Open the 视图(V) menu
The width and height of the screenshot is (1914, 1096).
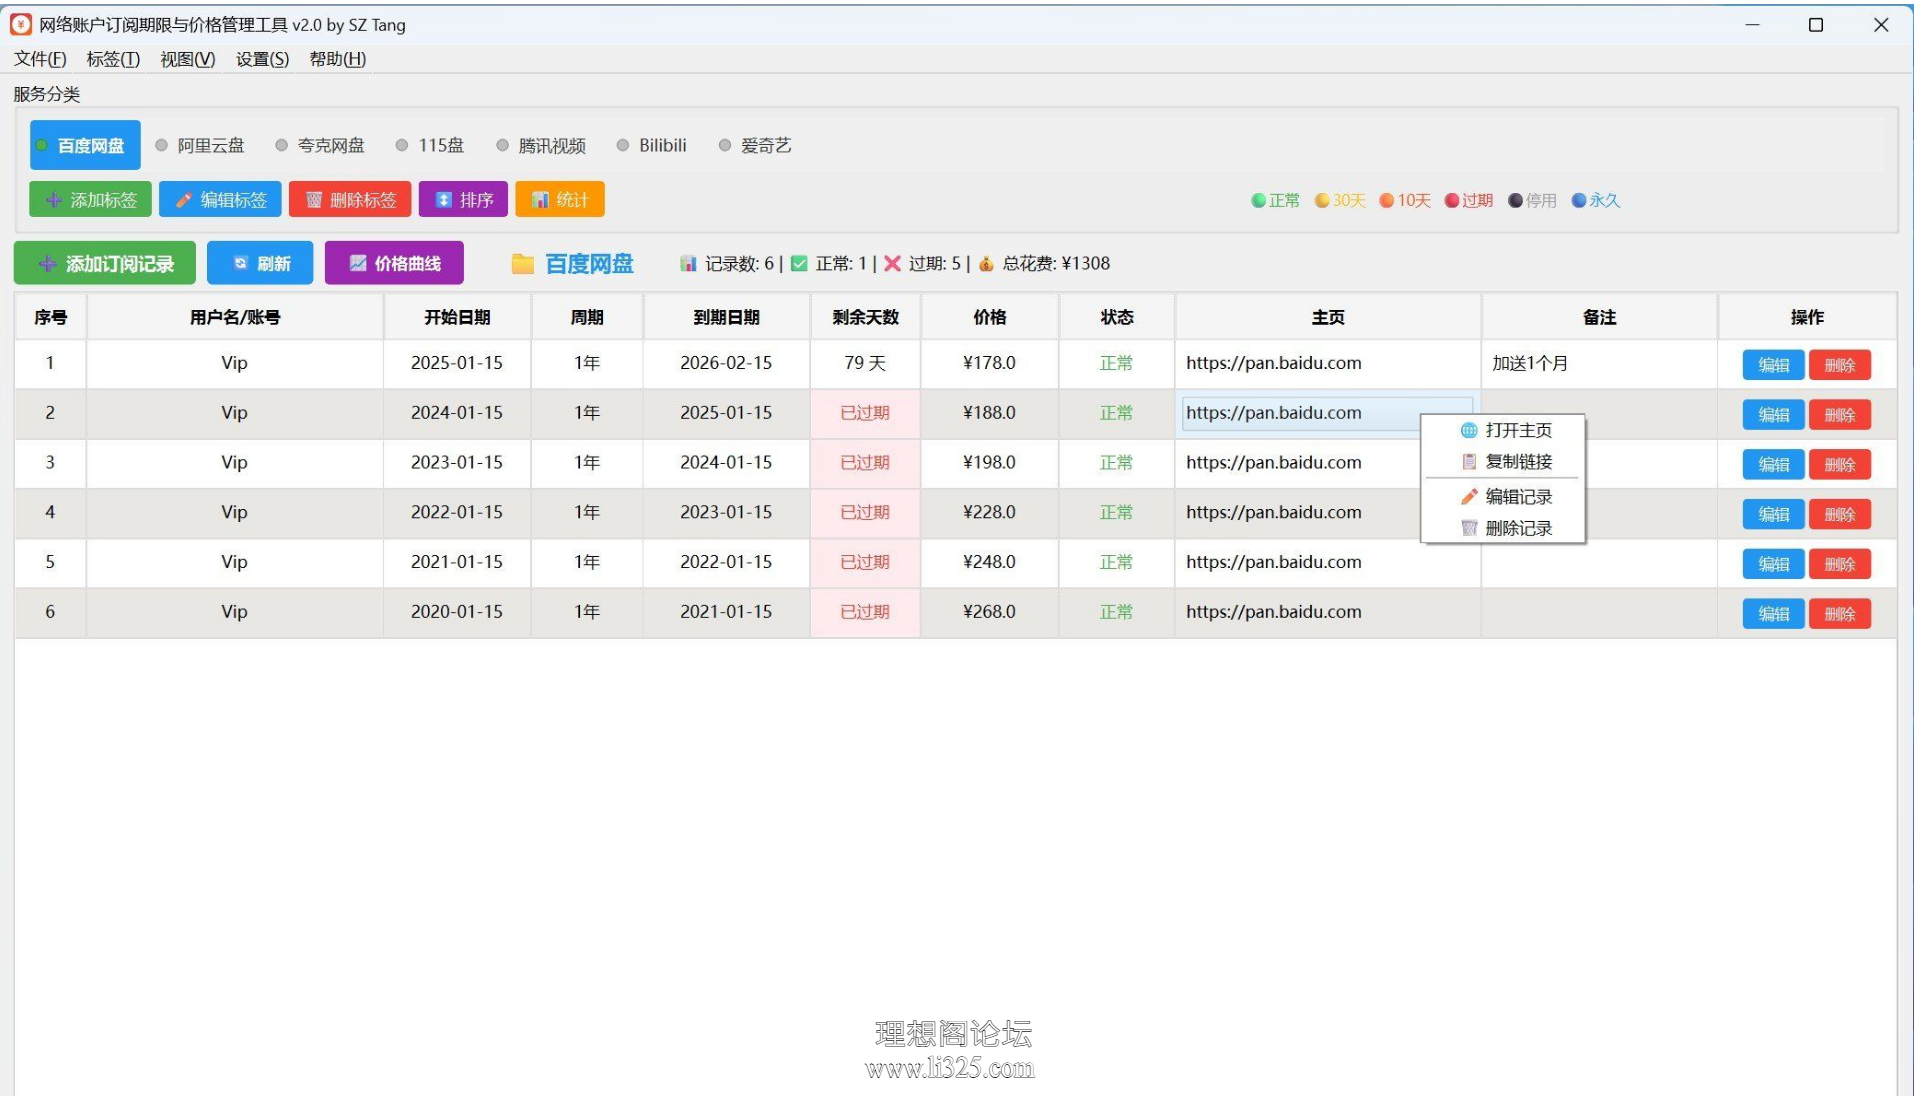click(x=188, y=59)
